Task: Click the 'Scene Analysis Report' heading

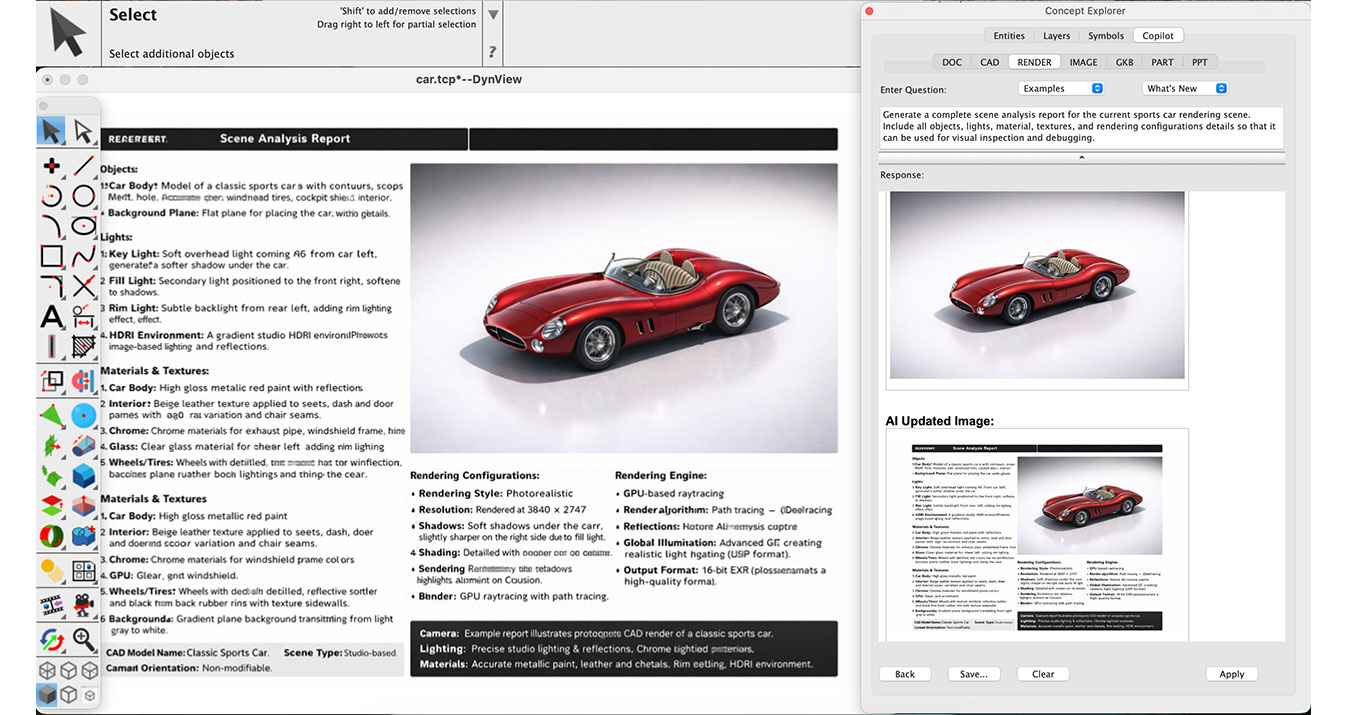Action: pyautogui.click(x=285, y=139)
